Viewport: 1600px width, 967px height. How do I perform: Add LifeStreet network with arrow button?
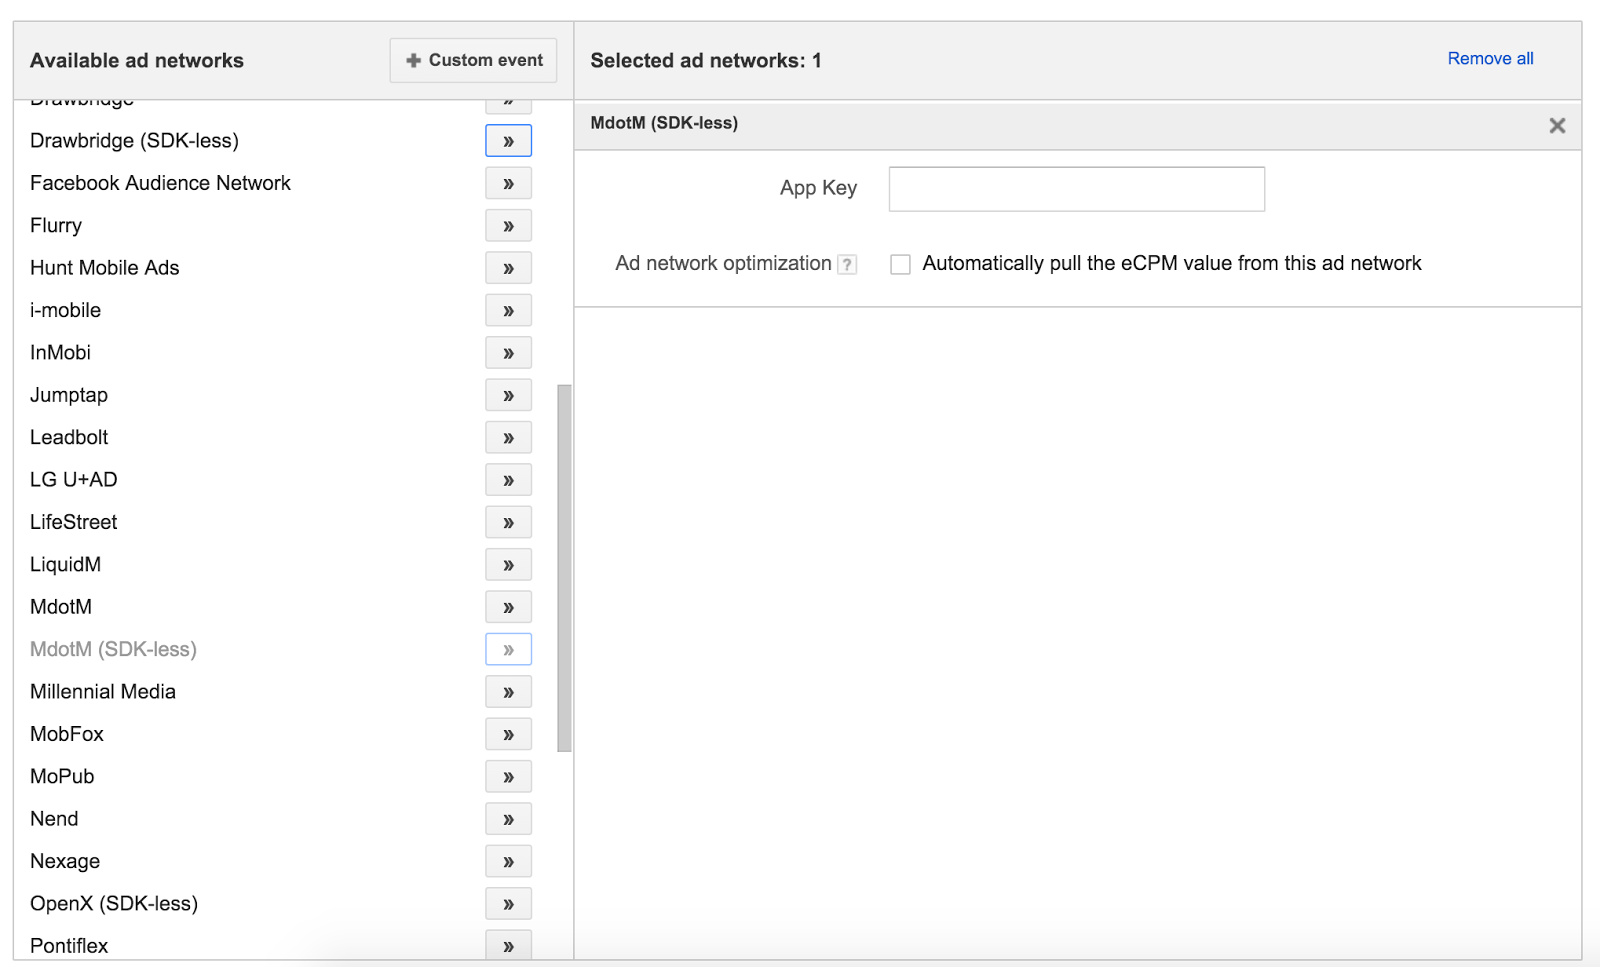tap(508, 522)
